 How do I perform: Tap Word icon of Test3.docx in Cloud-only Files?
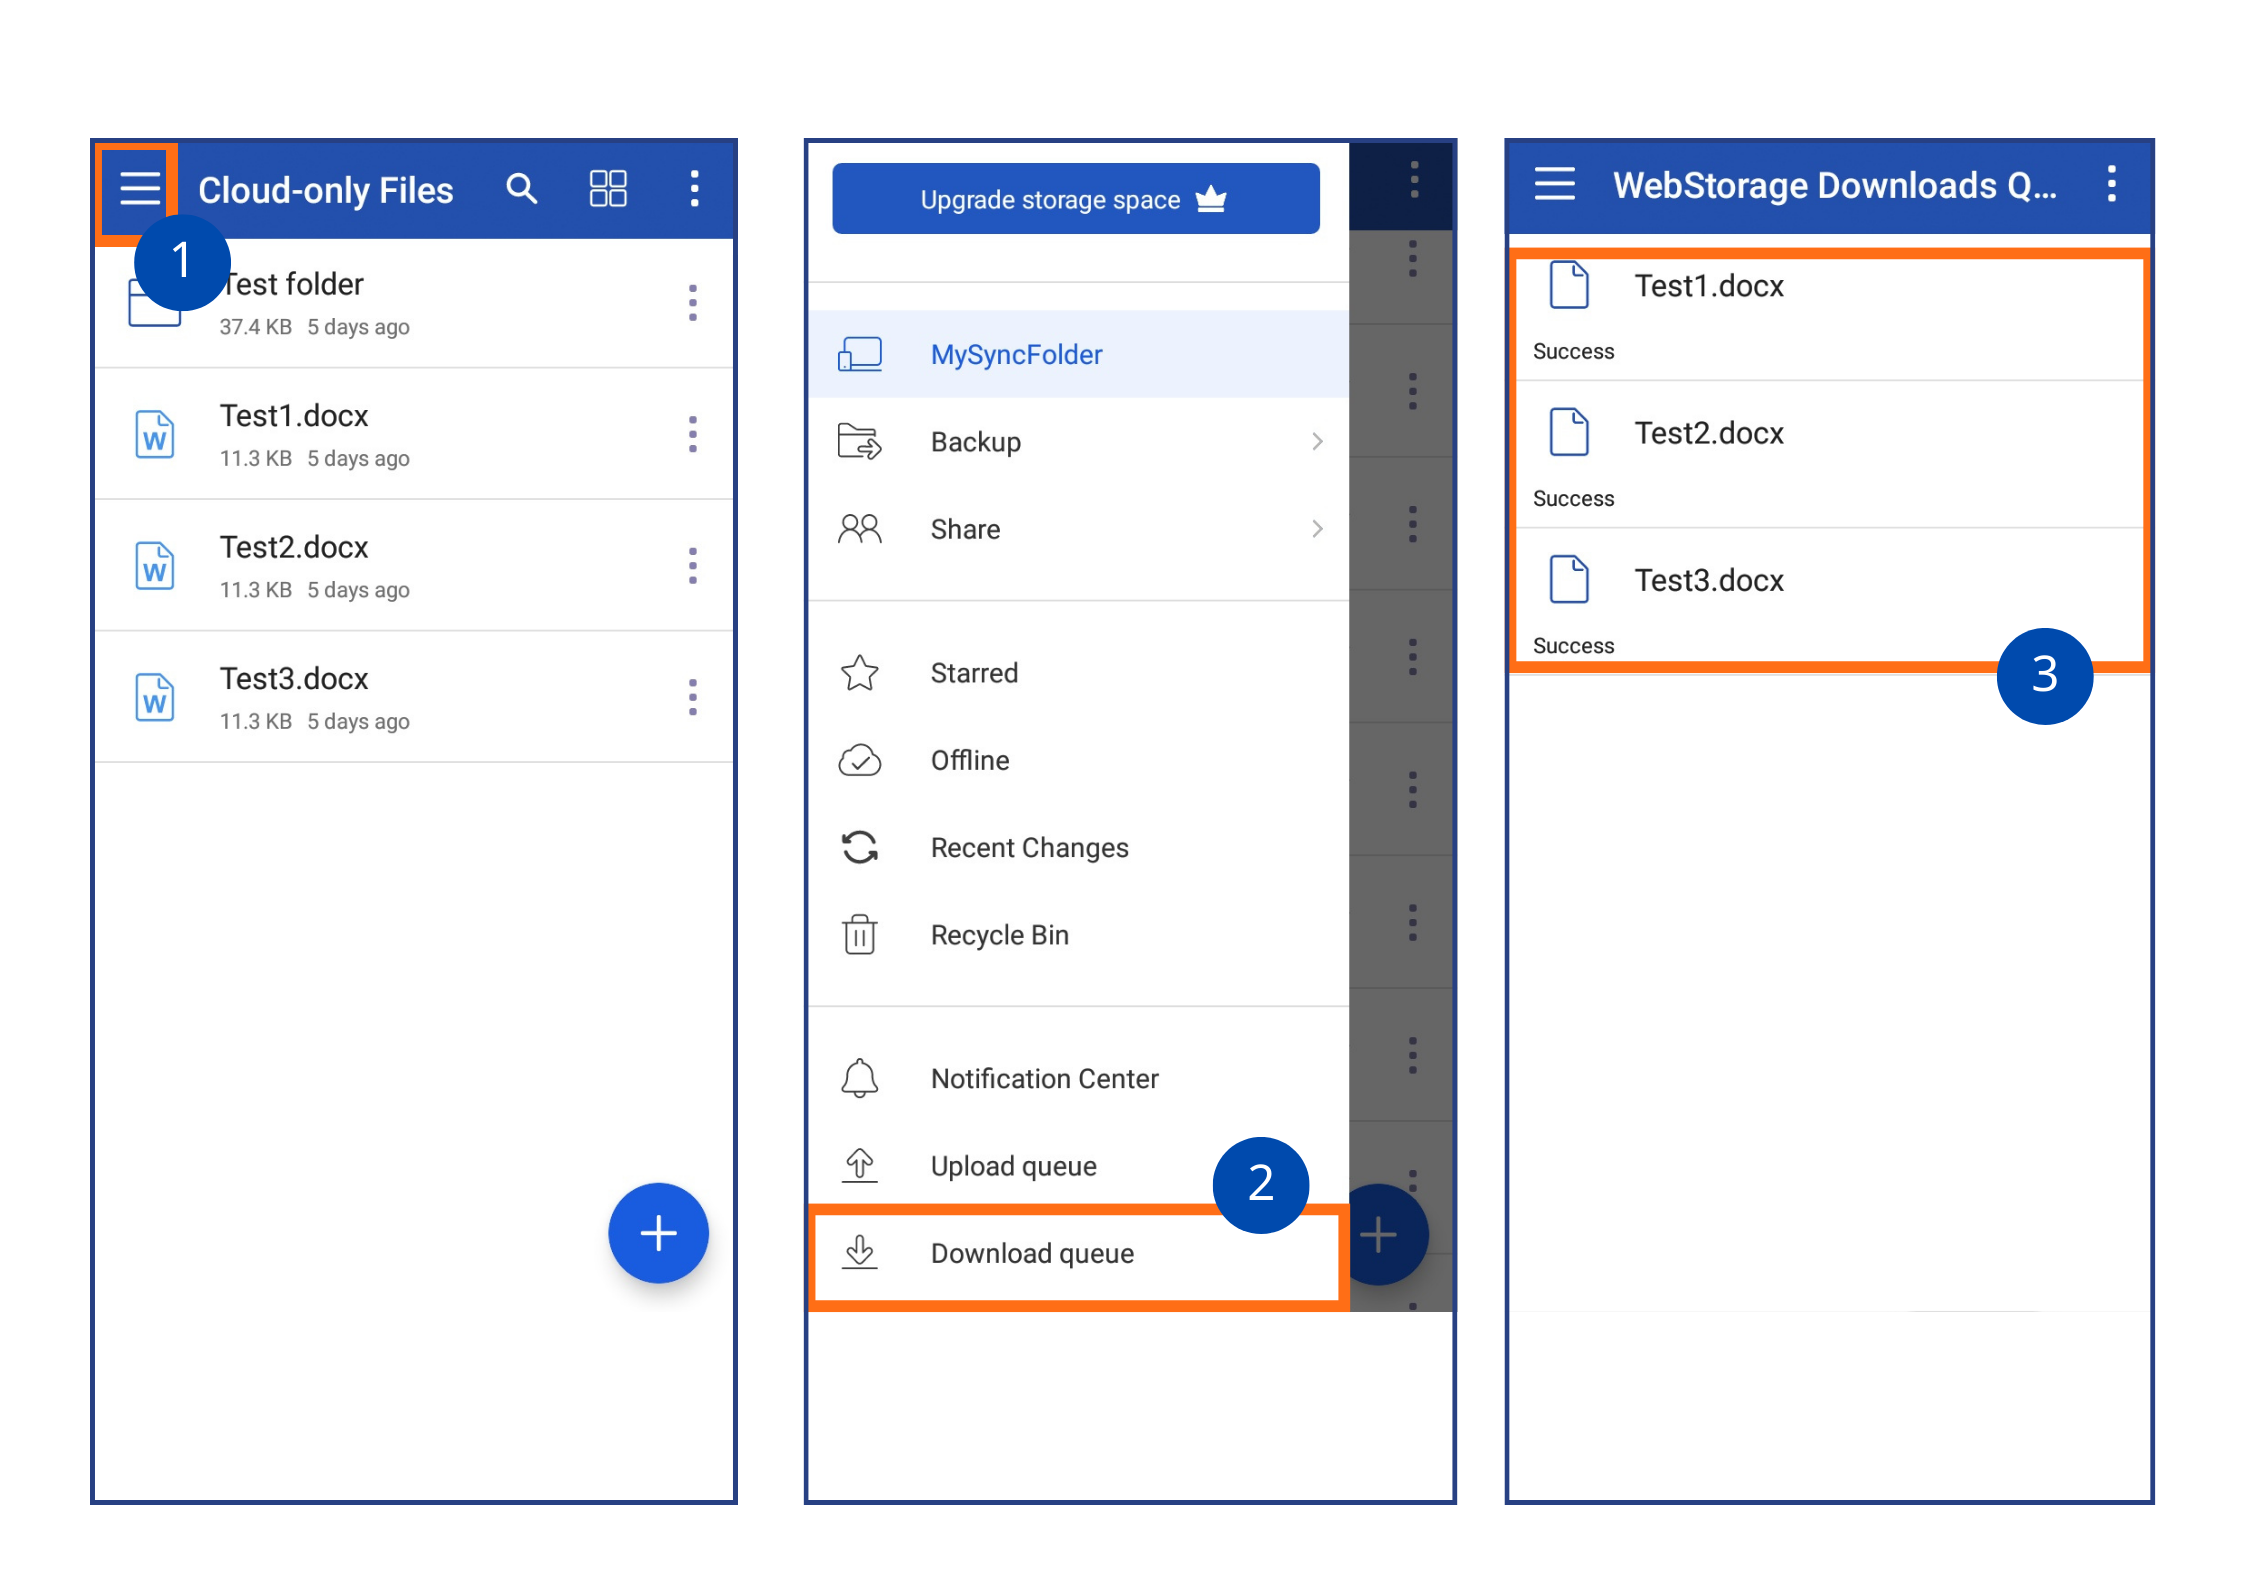click(x=155, y=697)
